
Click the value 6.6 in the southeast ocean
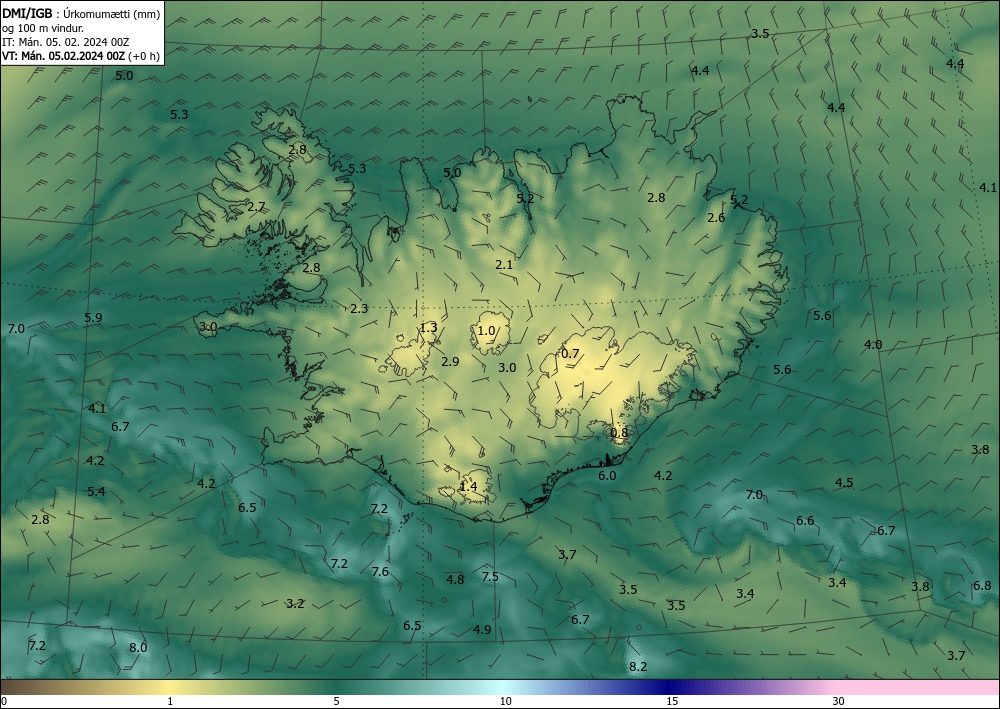tap(805, 521)
